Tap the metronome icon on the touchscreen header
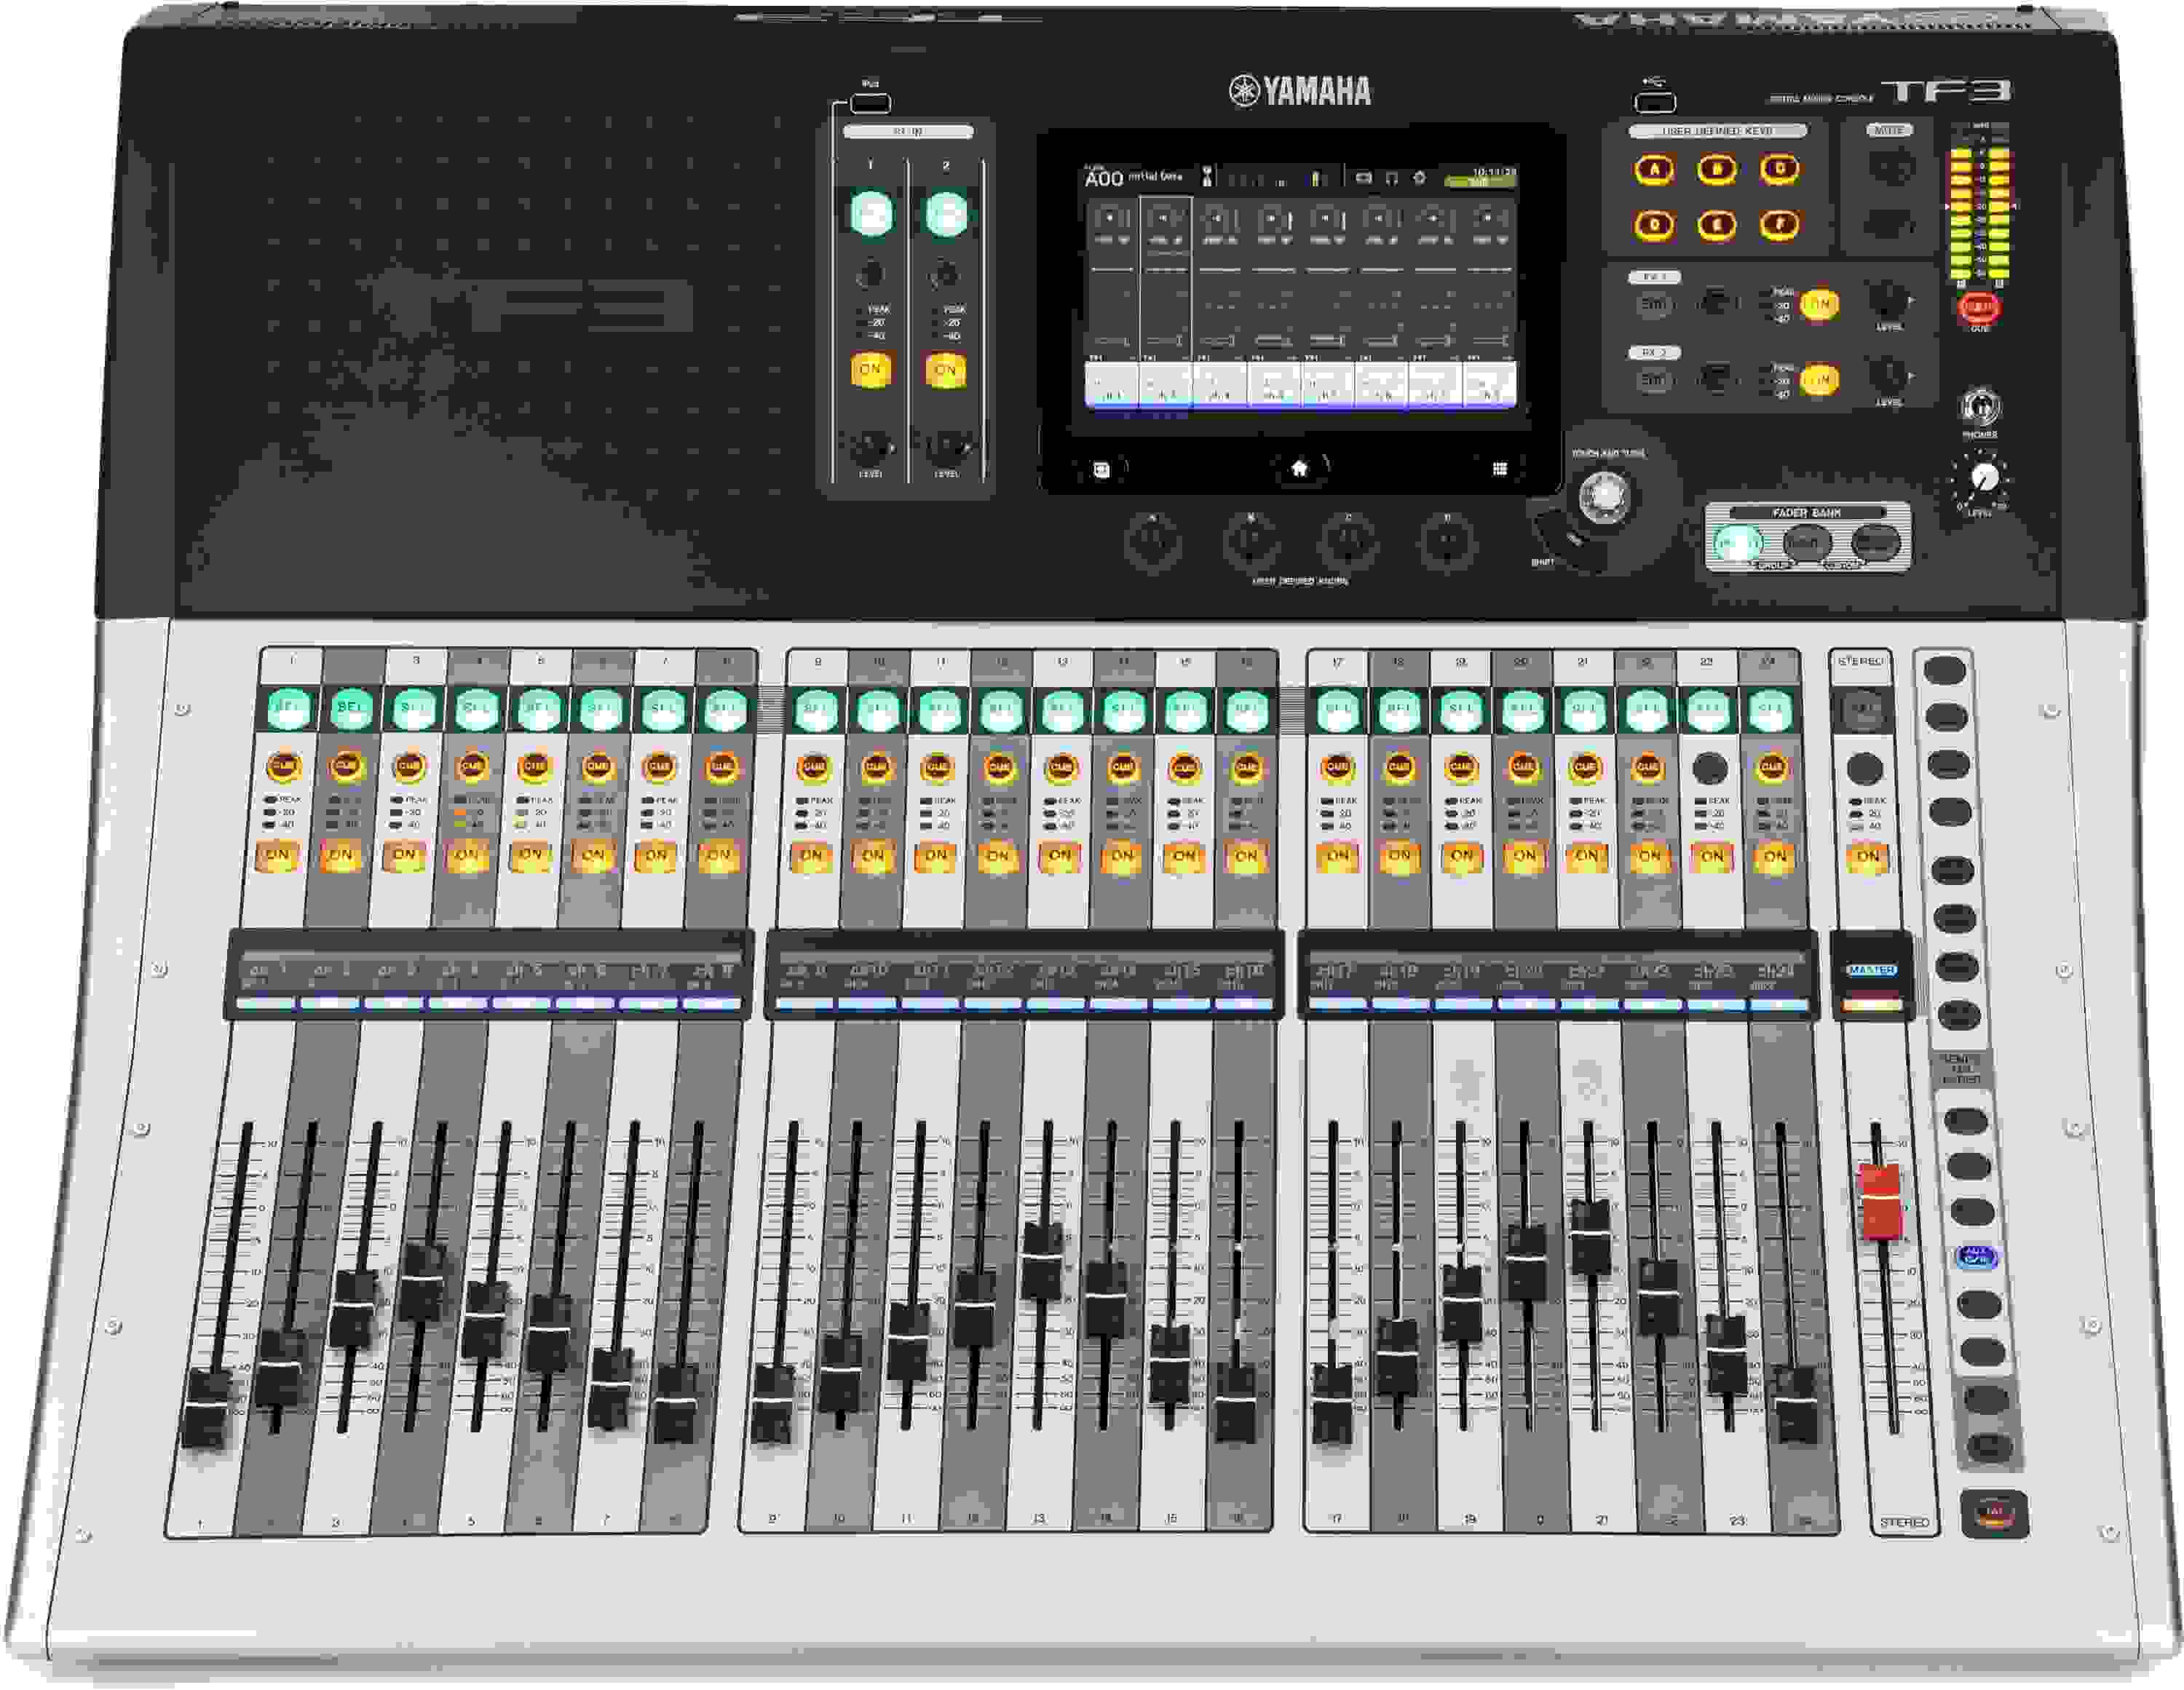This screenshot has width=2184, height=1690. point(1207,176)
